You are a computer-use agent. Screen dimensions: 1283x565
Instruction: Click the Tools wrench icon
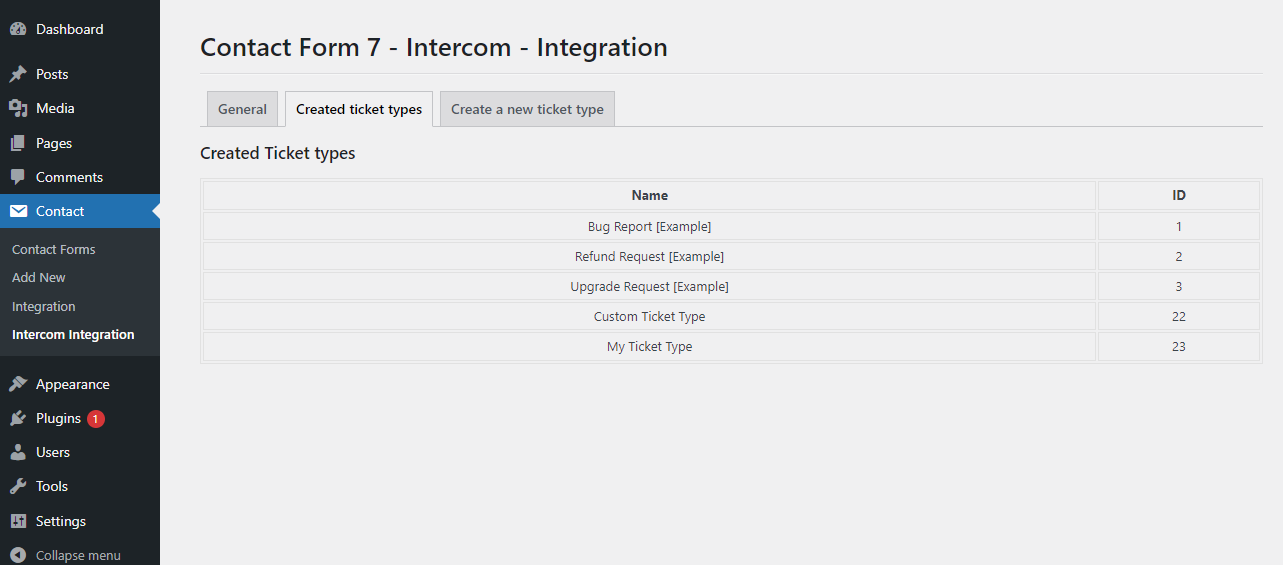tap(18, 486)
